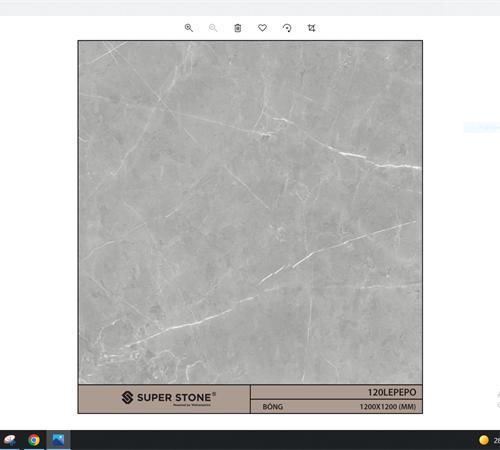Click the 120LEPEPO product code
Image resolution: width=500 pixels, height=450 pixels.
[392, 392]
